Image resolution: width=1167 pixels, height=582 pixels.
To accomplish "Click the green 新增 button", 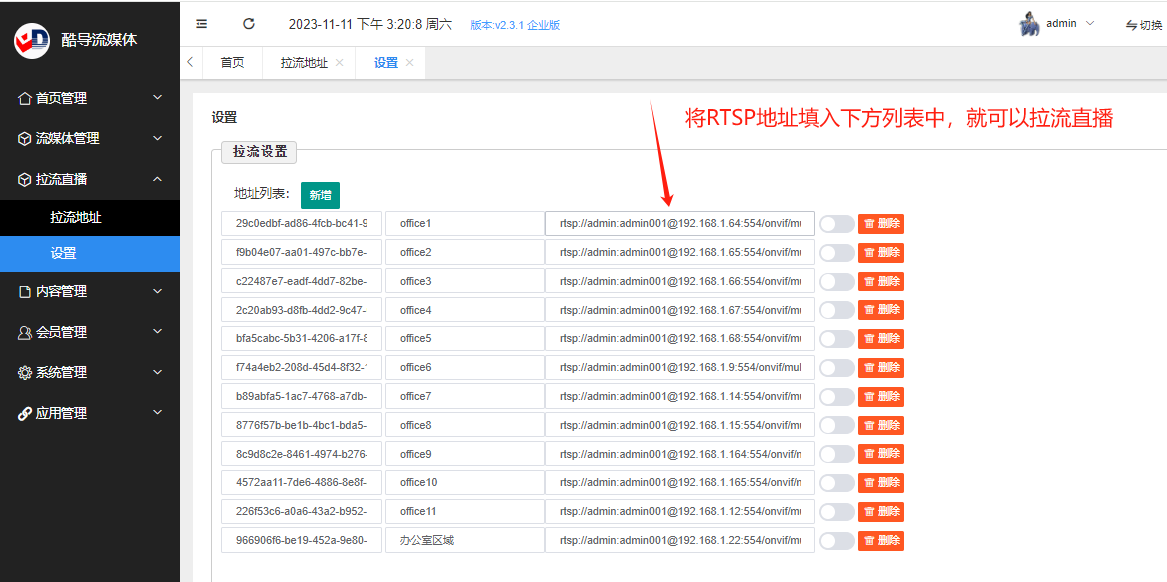I will [x=321, y=195].
